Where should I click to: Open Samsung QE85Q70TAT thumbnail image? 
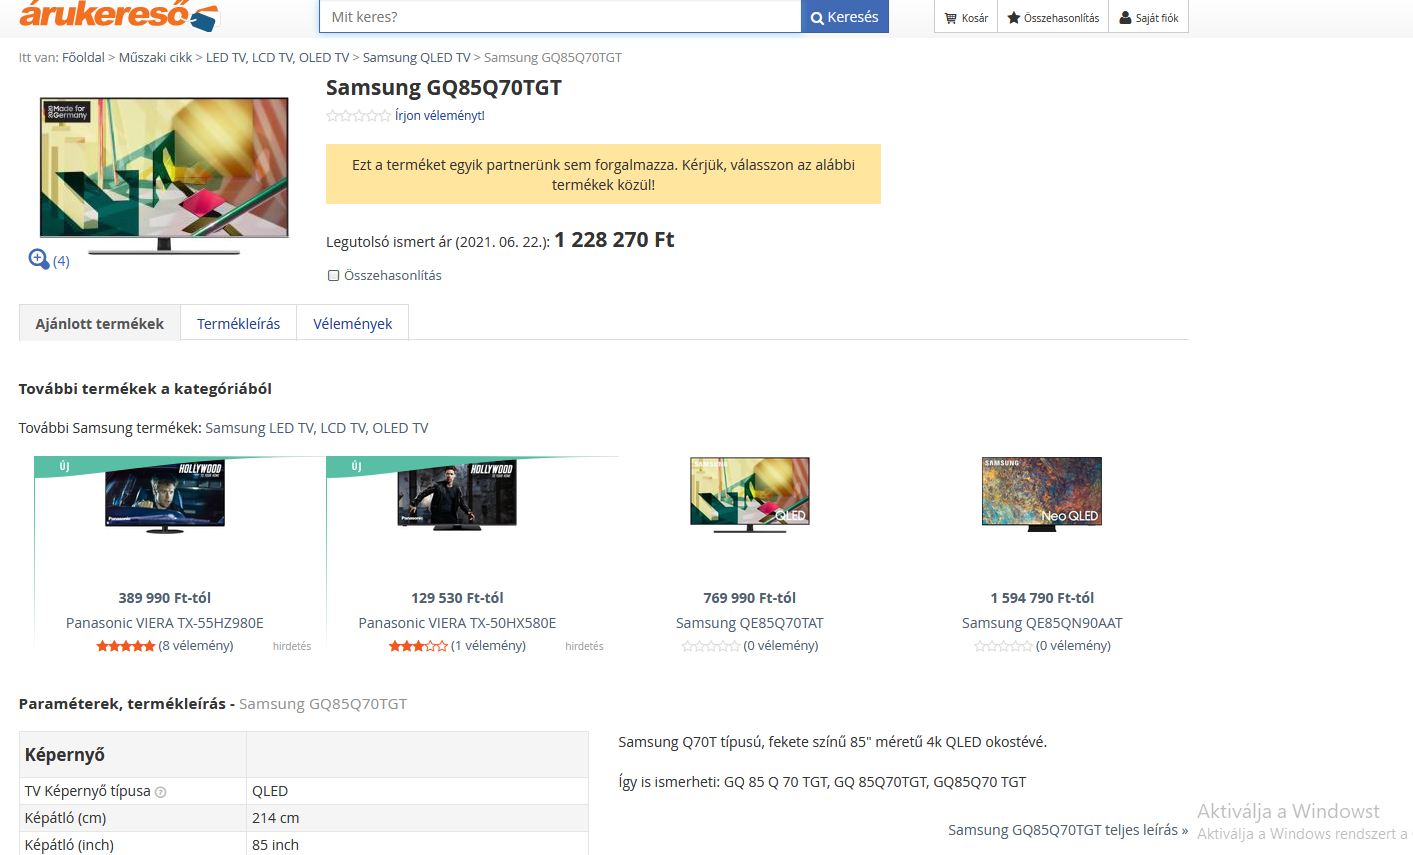point(750,495)
